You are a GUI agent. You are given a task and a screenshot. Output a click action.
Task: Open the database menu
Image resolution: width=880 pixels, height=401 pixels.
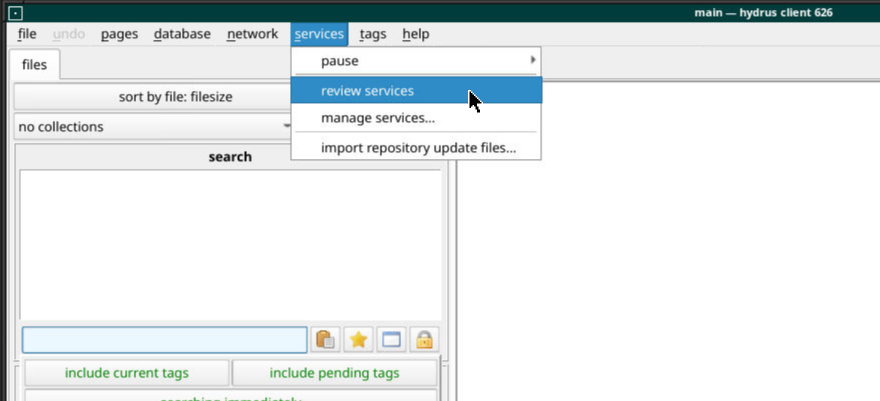182,34
